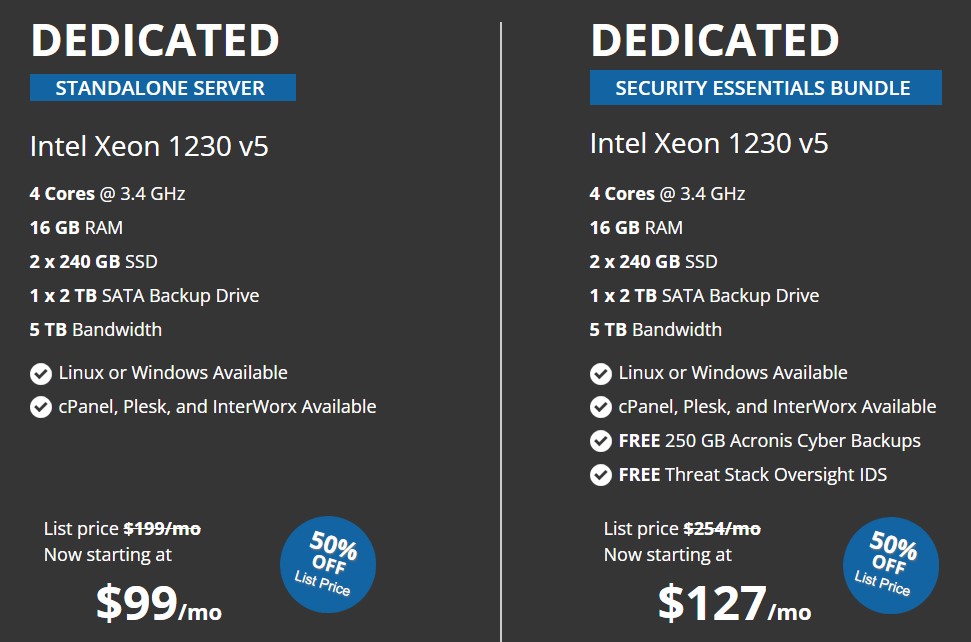The height and width of the screenshot is (642, 971).
Task: Click the 50% OFF badge near $127/mo
Action: click(x=890, y=564)
